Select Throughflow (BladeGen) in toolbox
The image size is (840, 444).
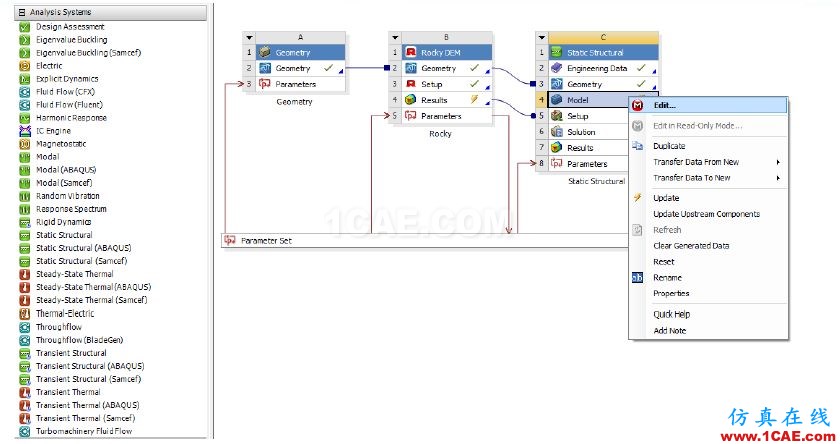79,340
